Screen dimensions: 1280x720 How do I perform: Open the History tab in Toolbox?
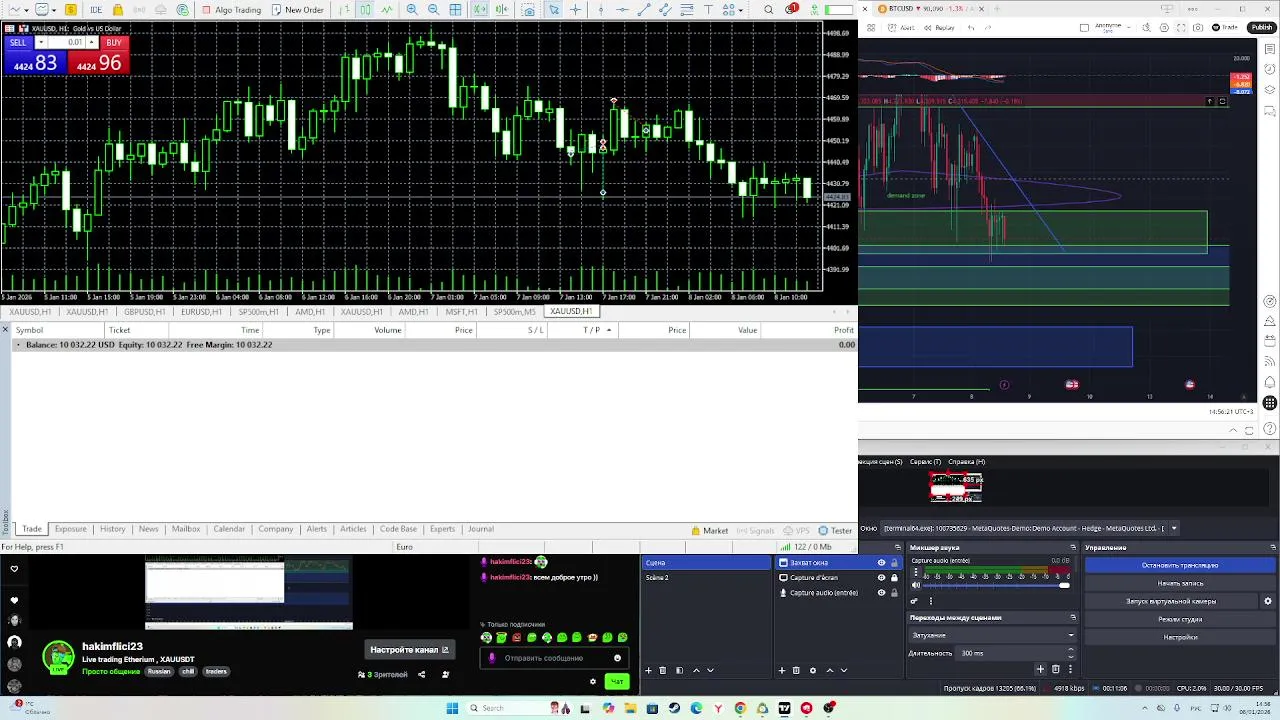(x=112, y=529)
